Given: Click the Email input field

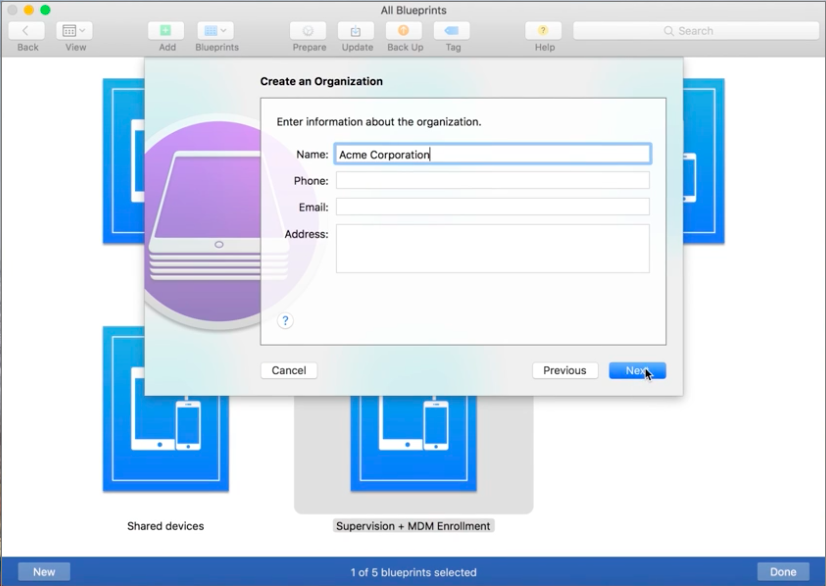Looking at the screenshot, I should pos(492,207).
